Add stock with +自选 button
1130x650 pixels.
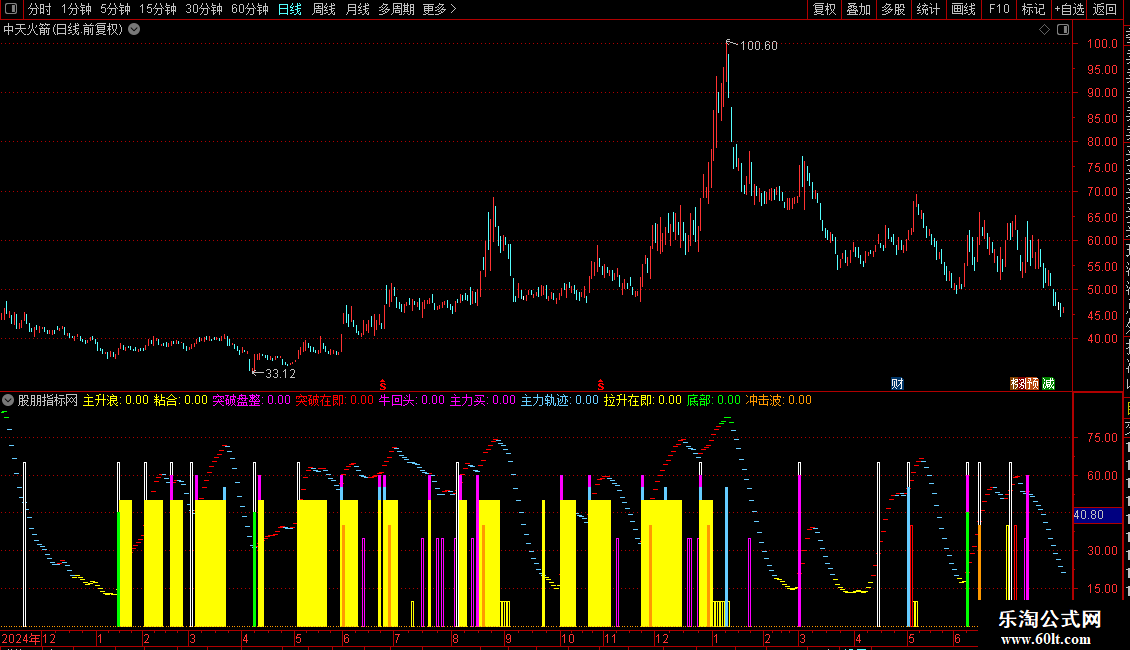1069,9
